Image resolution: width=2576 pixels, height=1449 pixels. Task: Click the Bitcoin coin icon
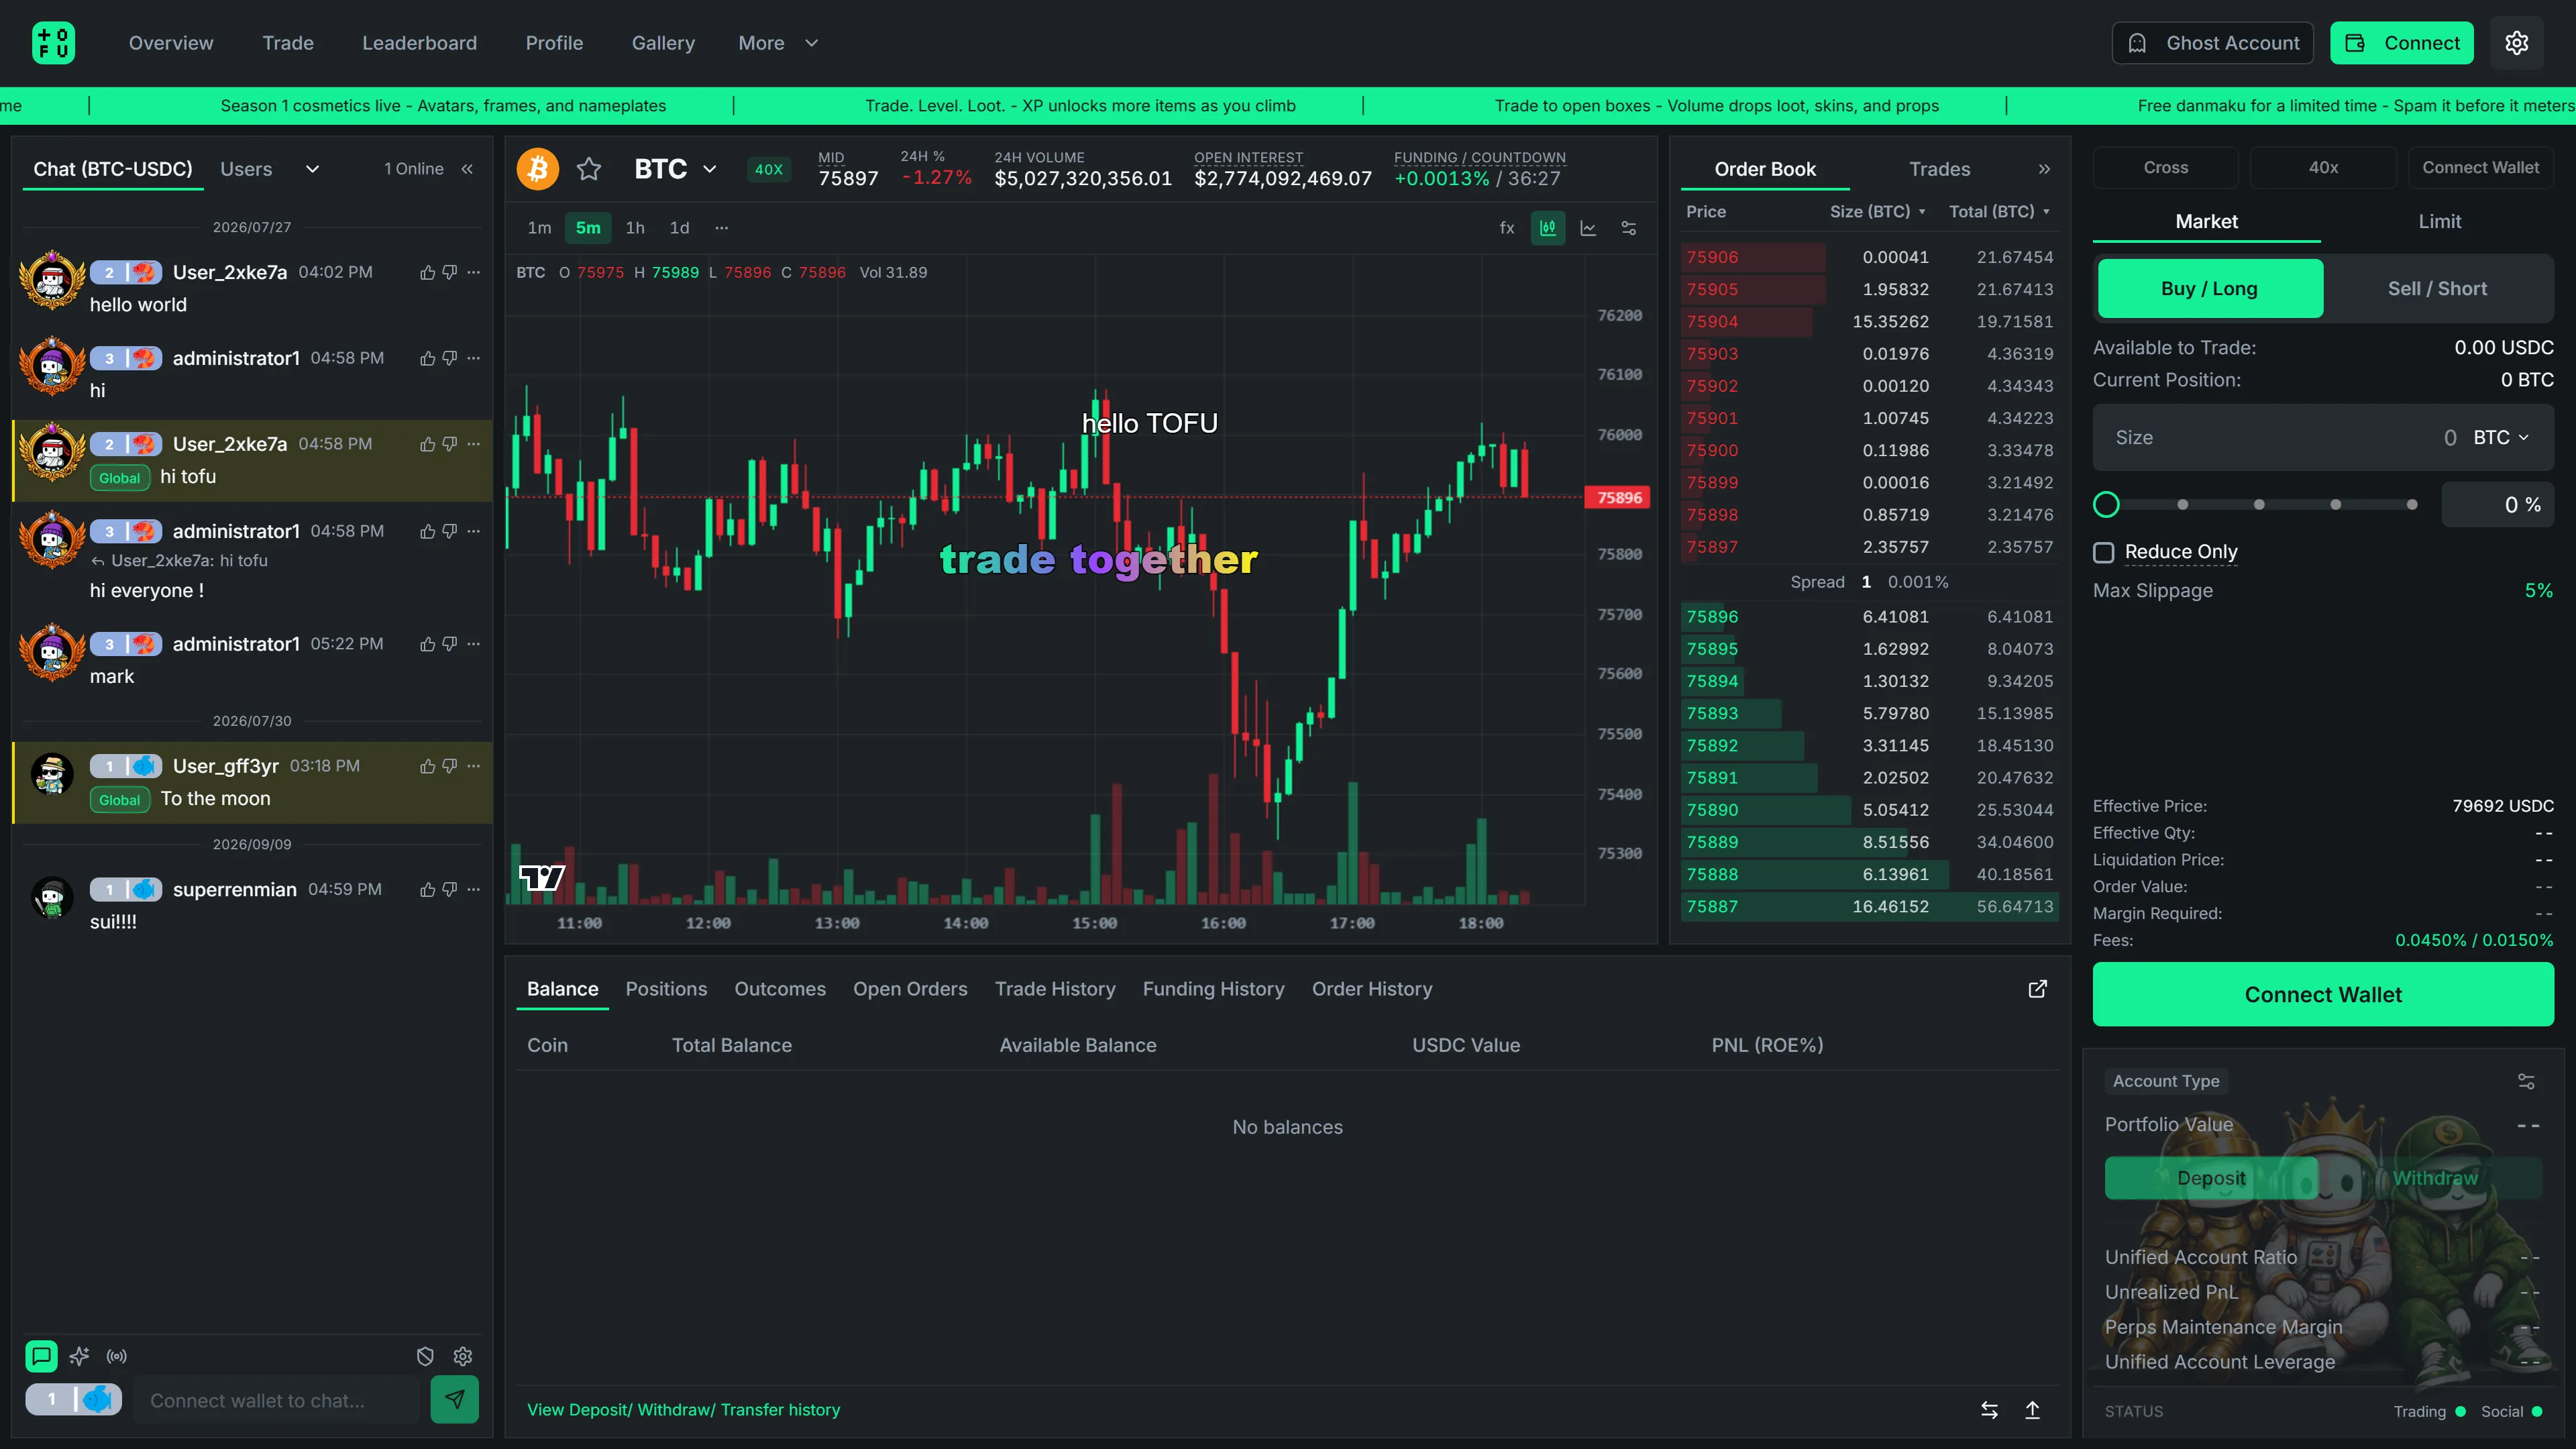point(538,169)
